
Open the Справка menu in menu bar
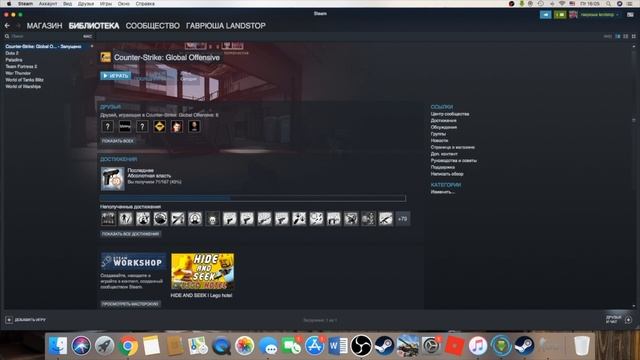pyautogui.click(x=145, y=4)
